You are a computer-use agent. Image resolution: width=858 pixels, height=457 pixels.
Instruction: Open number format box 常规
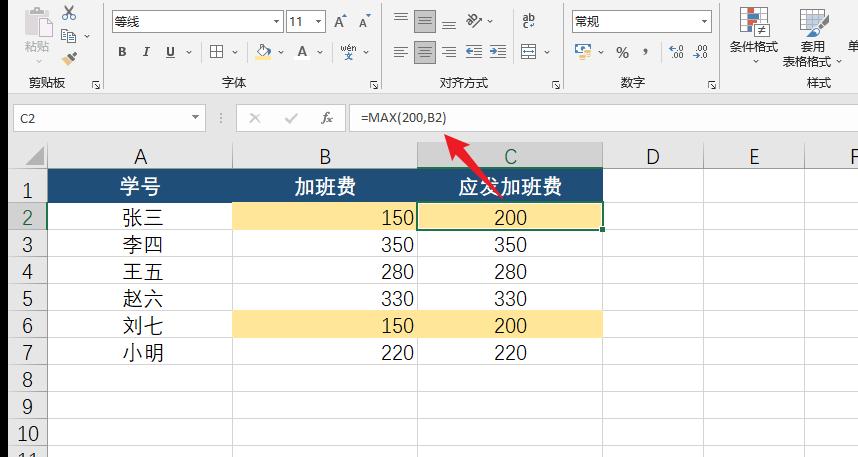coord(642,22)
